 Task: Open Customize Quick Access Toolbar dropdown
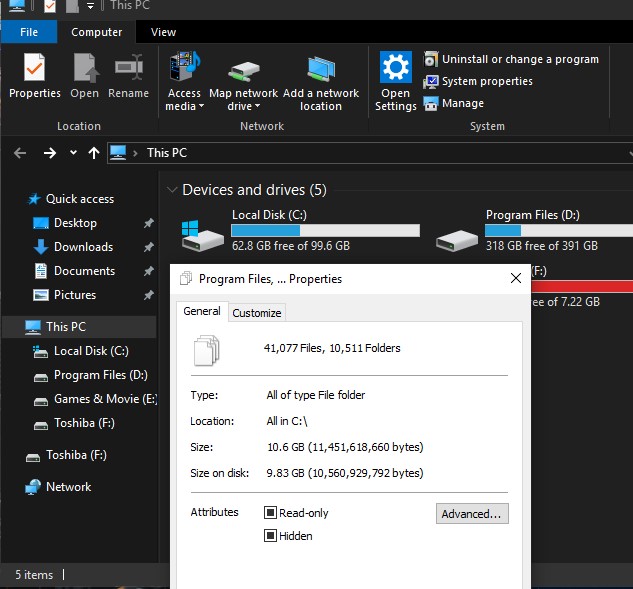tap(90, 6)
